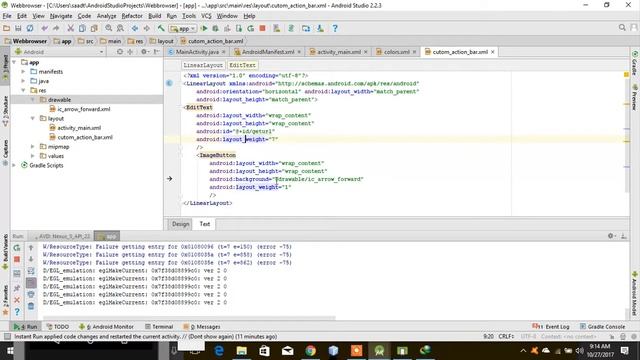640x360 pixels.
Task: Expand the java folder
Action: [23, 81]
